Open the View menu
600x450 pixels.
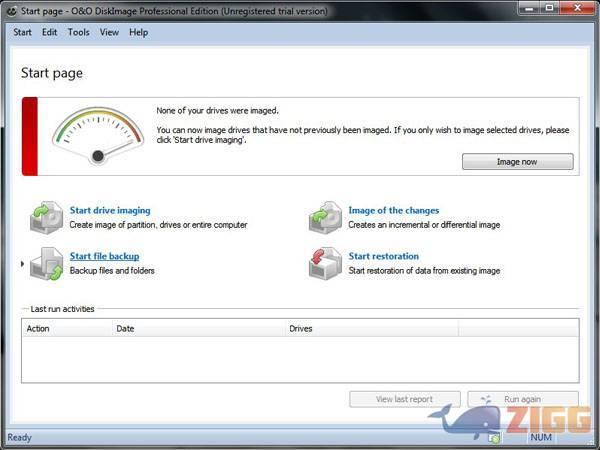(x=109, y=33)
